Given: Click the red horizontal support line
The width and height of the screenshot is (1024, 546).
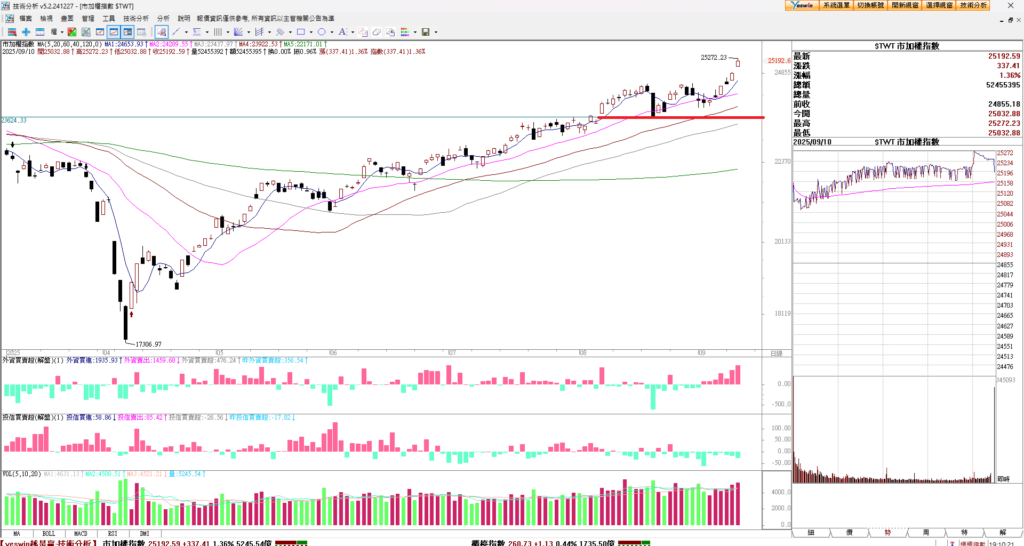Looking at the screenshot, I should (x=680, y=117).
